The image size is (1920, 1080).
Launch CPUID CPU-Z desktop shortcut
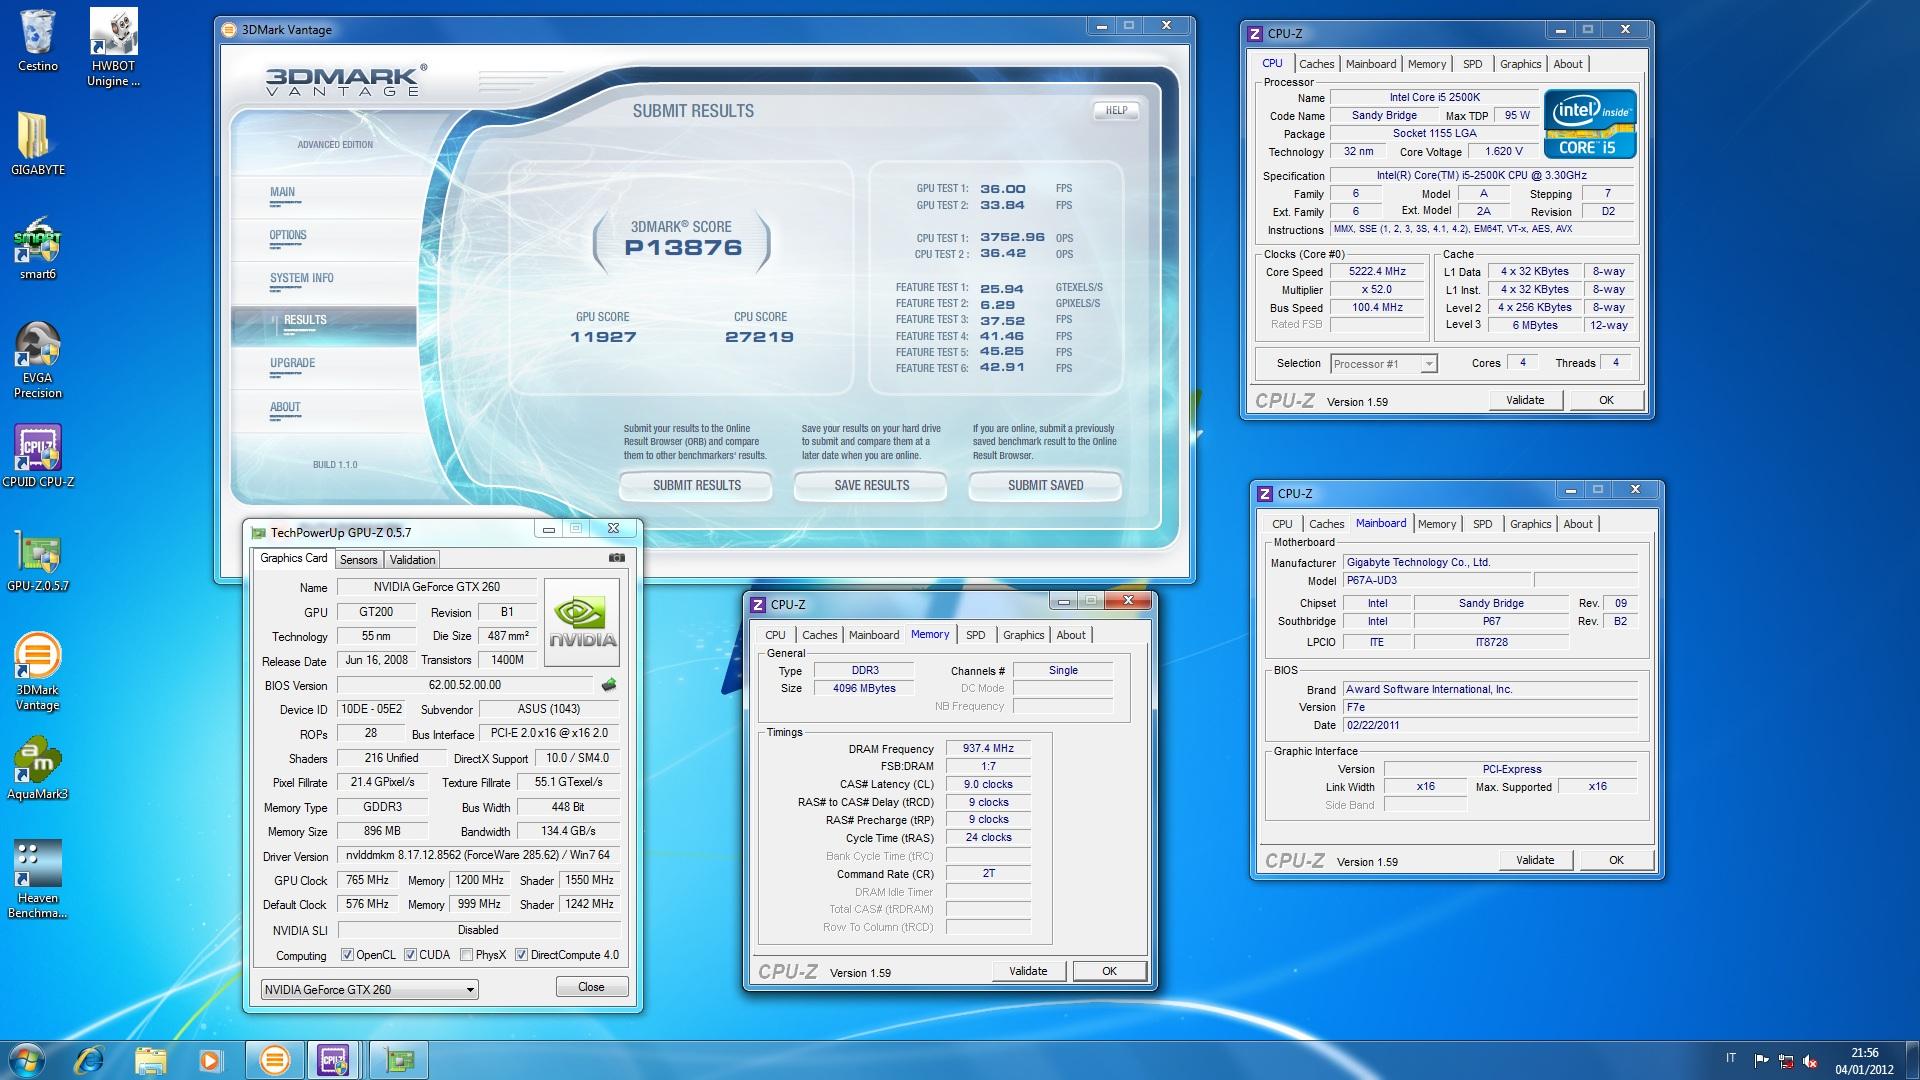38,456
